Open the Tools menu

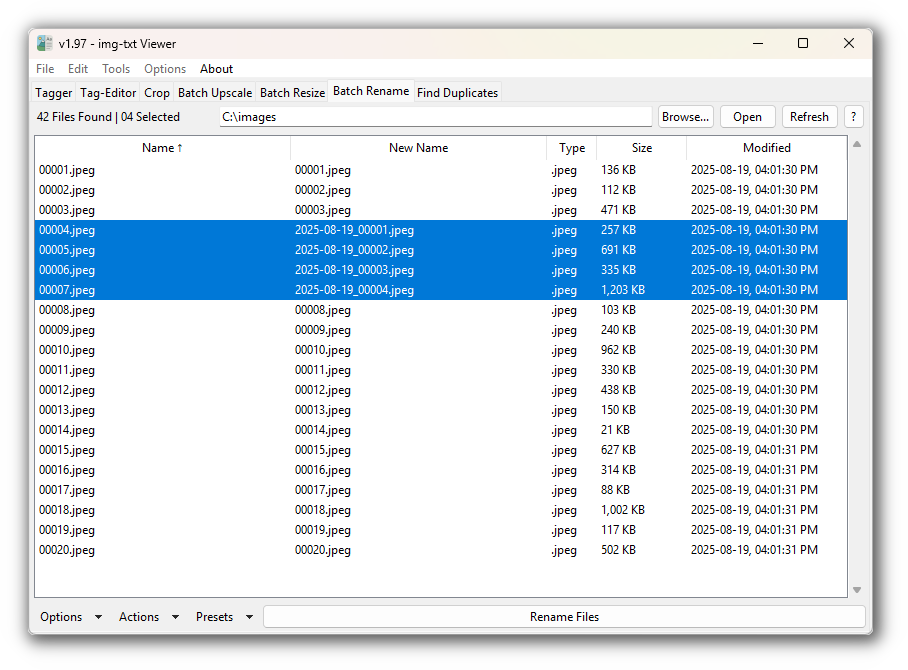[x=116, y=69]
